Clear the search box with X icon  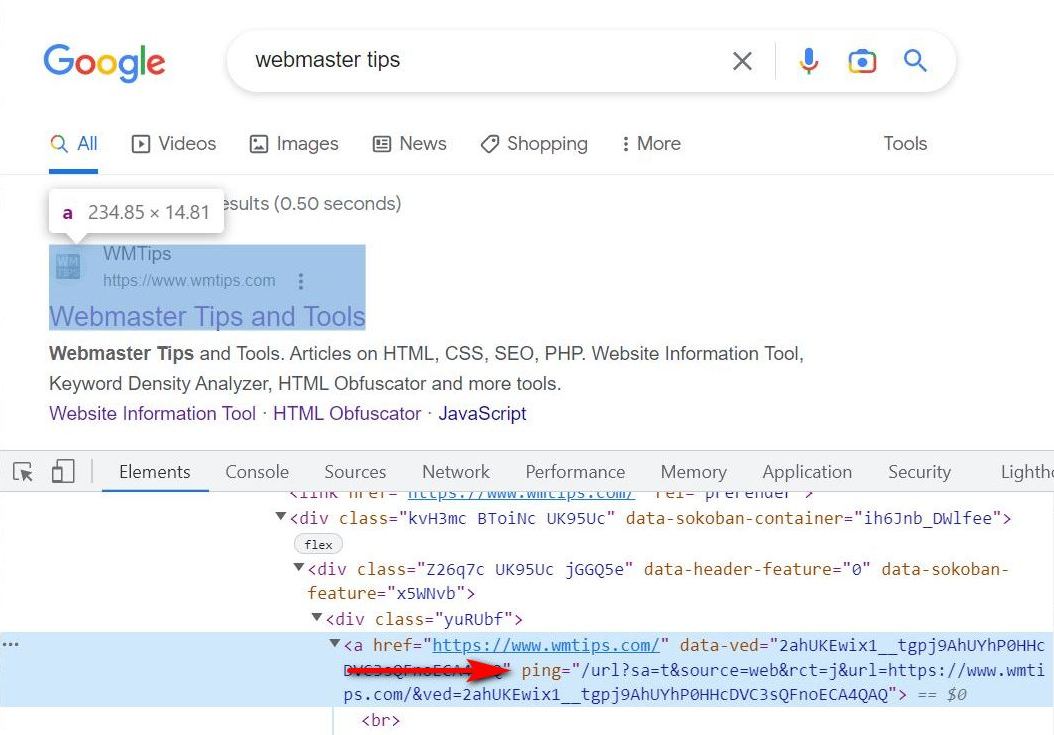(x=742, y=62)
